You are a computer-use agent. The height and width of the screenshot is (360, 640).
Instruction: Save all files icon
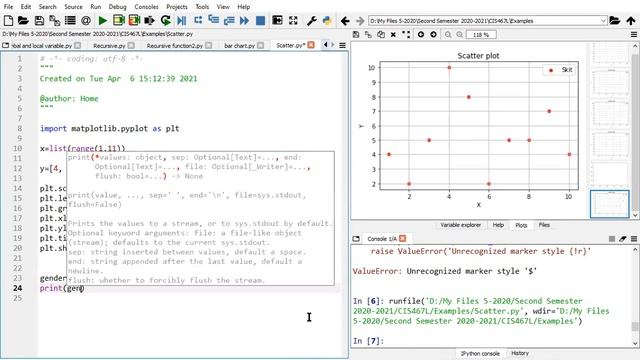(x=54, y=20)
